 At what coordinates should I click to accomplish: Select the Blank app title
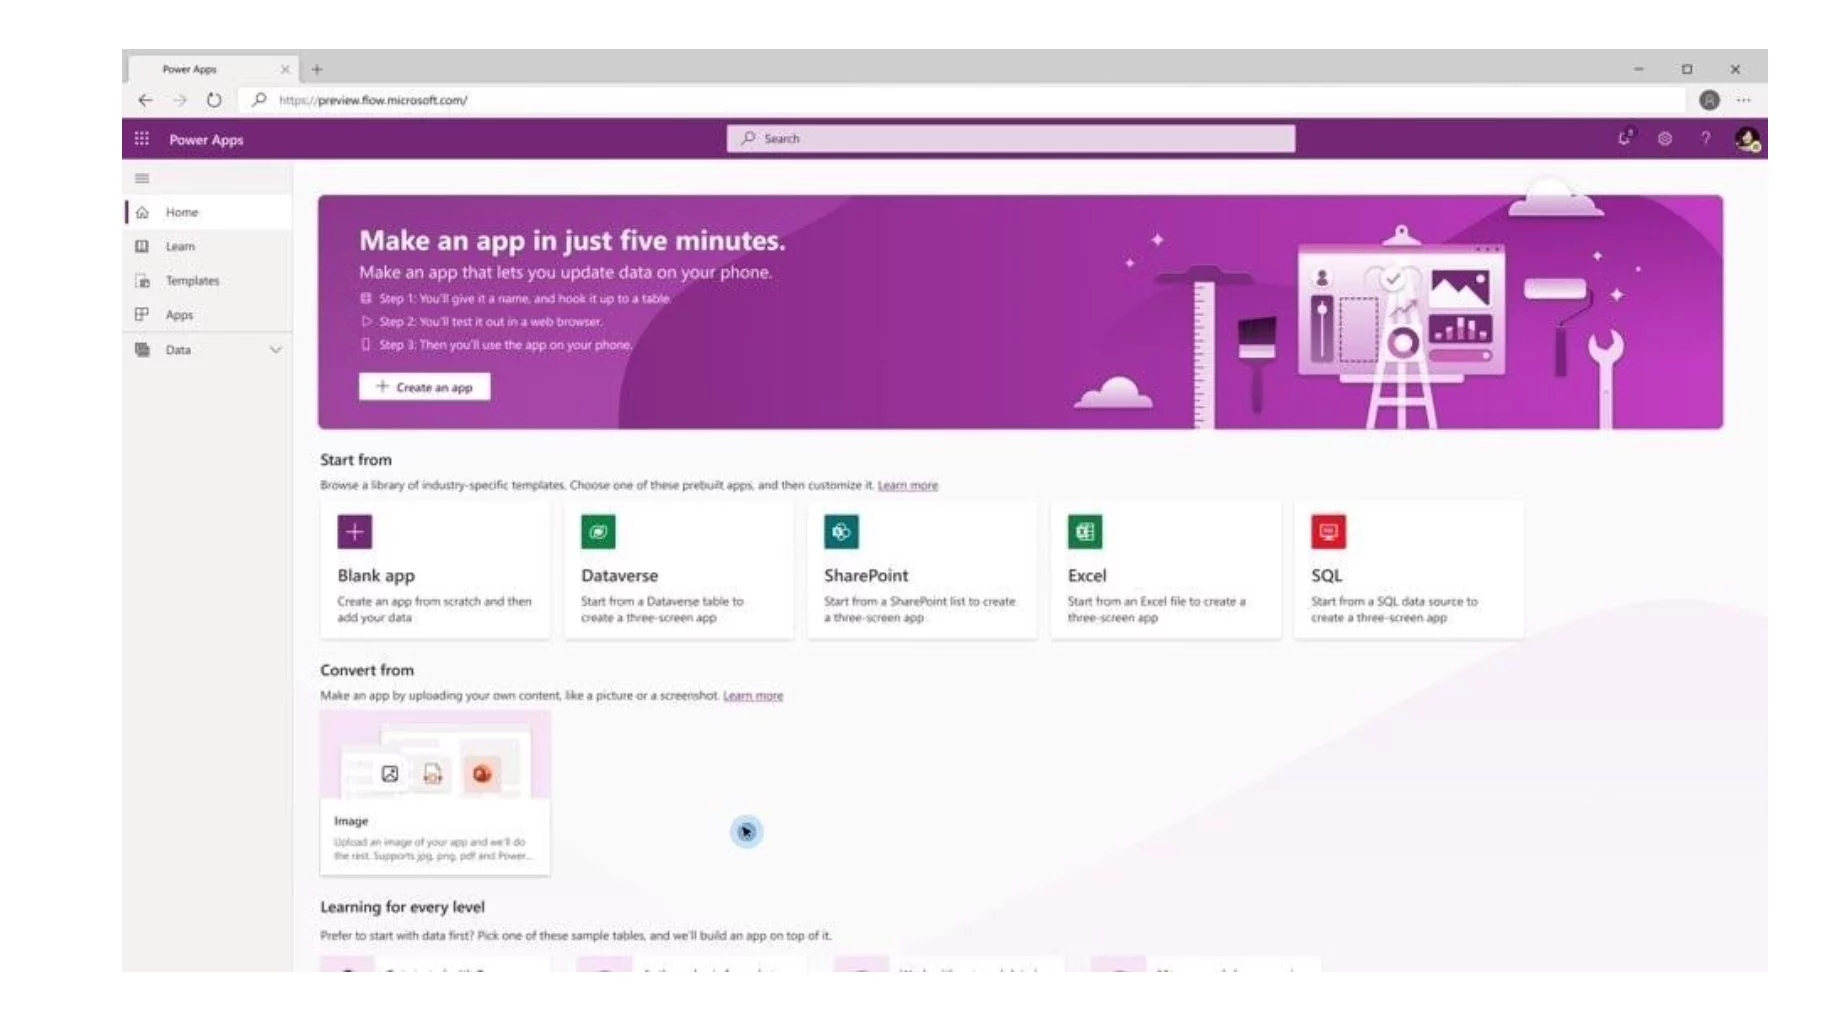[376, 576]
